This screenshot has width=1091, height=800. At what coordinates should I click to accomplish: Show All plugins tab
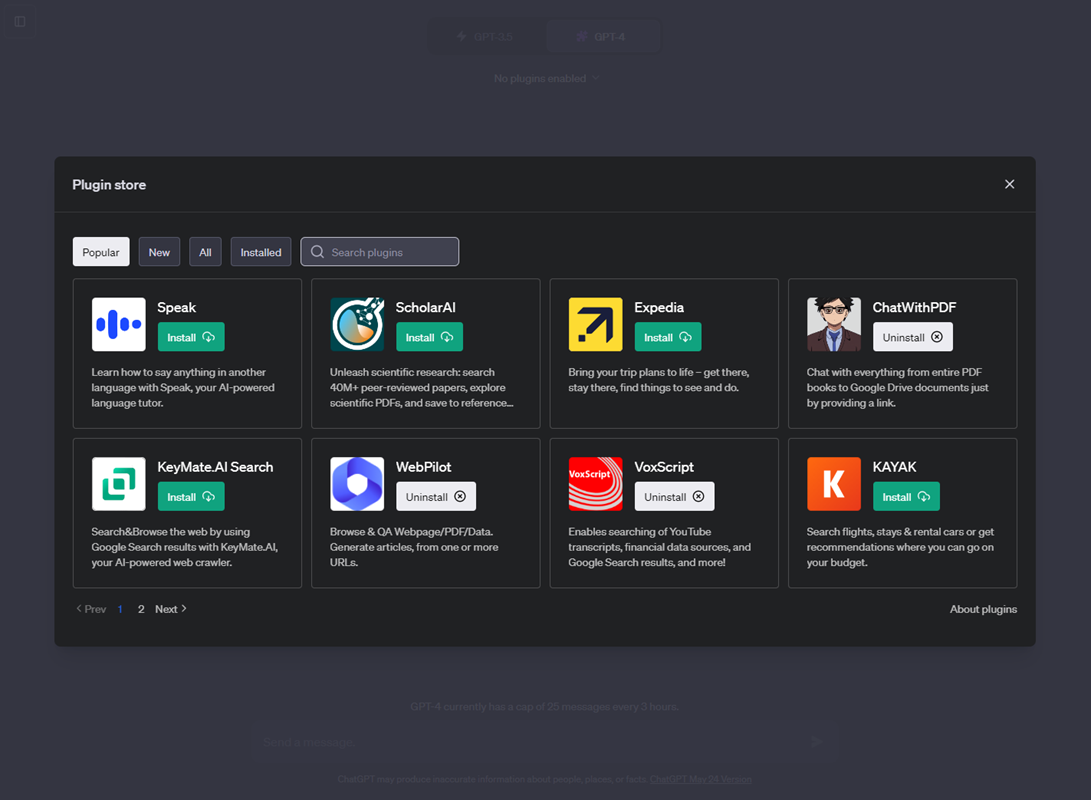[205, 252]
